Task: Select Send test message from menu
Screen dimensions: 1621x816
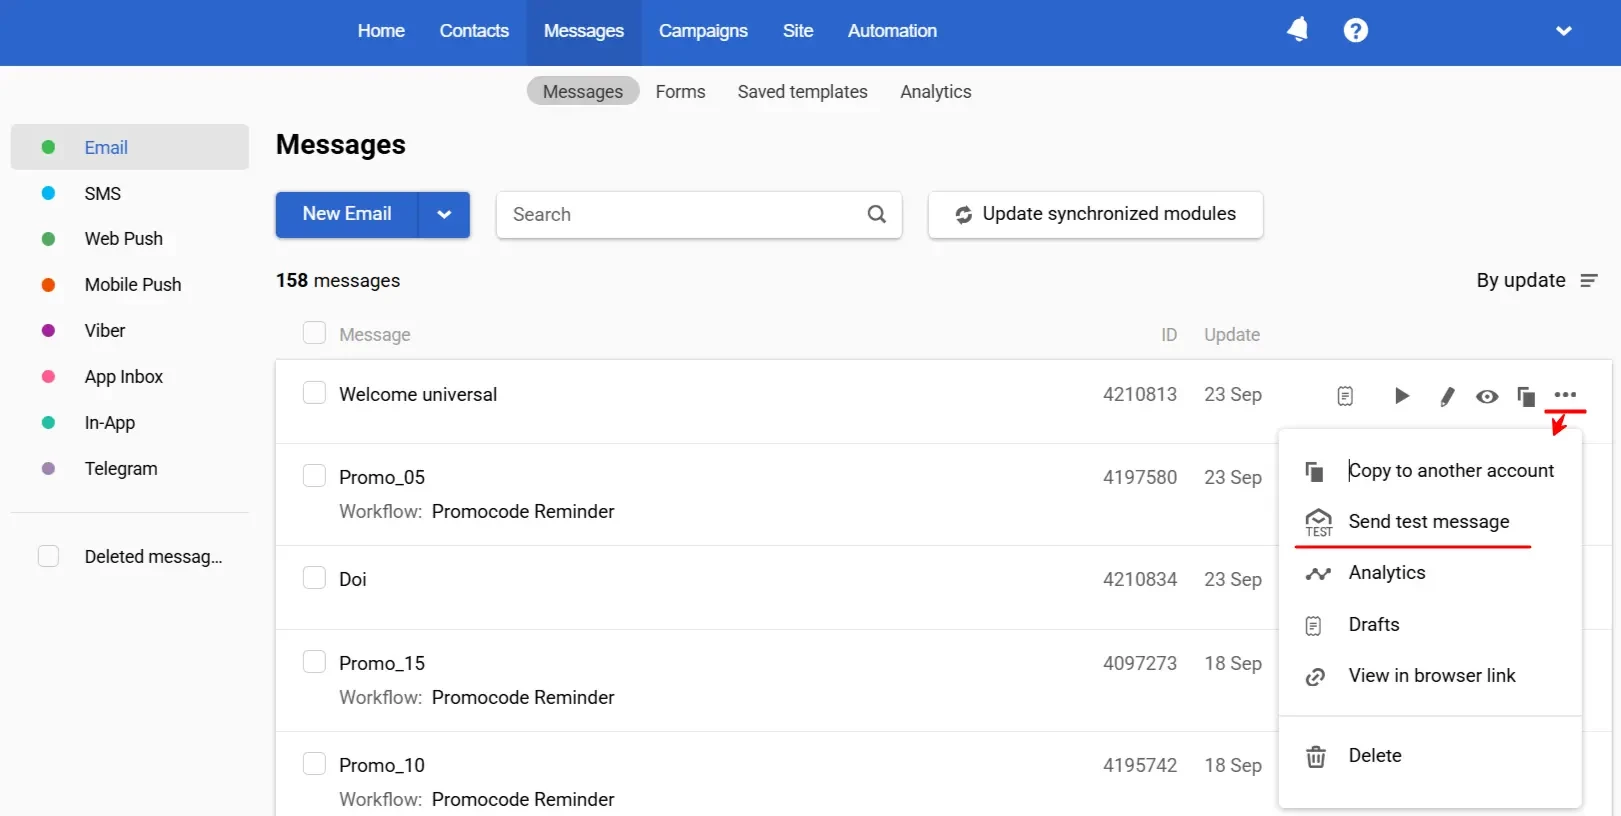Action: pos(1428,522)
